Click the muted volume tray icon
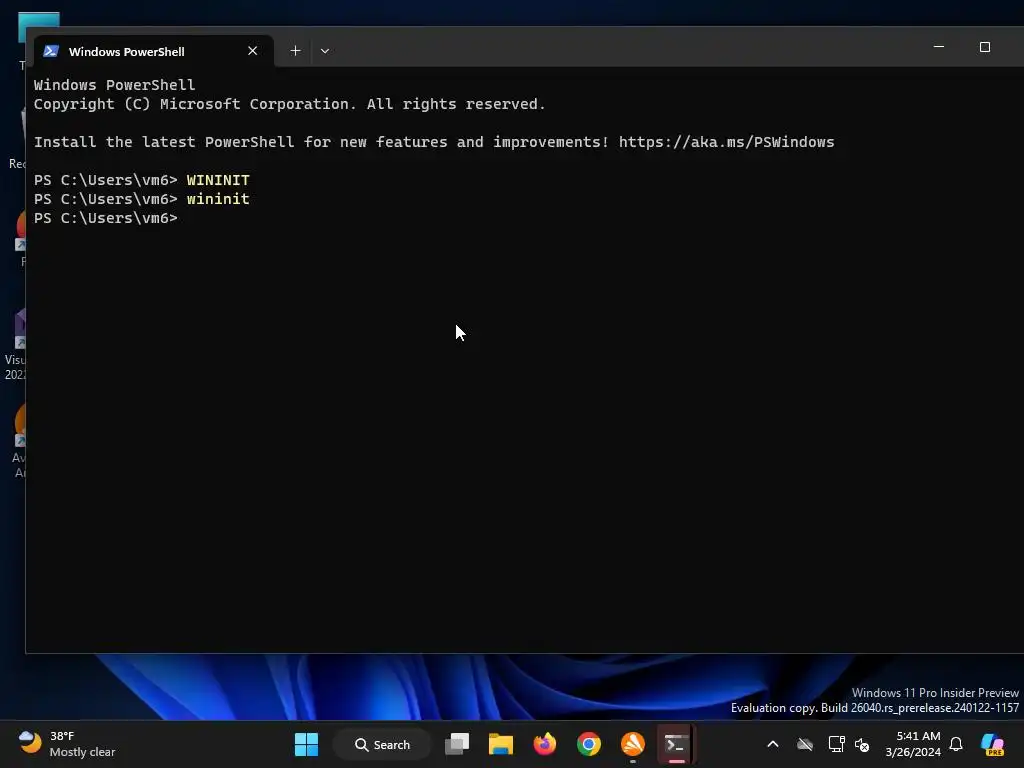 coord(862,745)
